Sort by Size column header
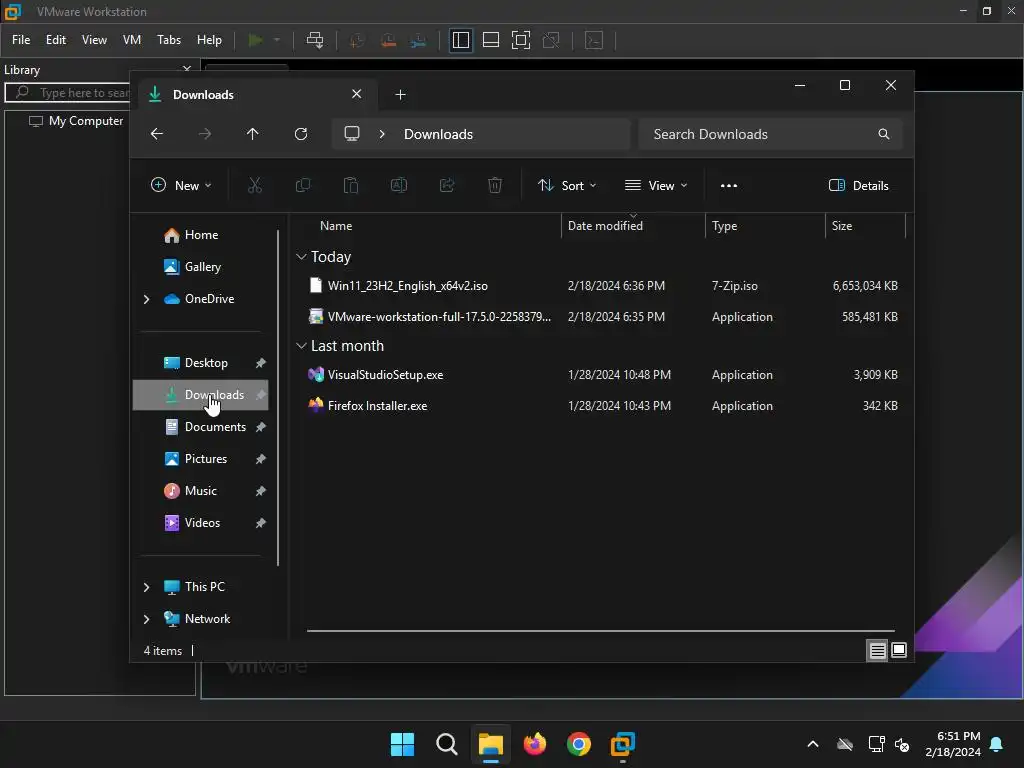Screen dimensions: 1024x768 [x=865, y=226]
